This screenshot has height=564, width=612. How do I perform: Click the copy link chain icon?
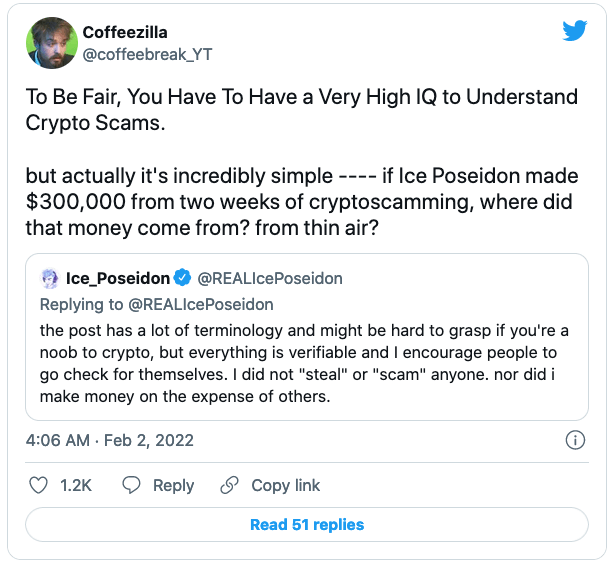[229, 485]
